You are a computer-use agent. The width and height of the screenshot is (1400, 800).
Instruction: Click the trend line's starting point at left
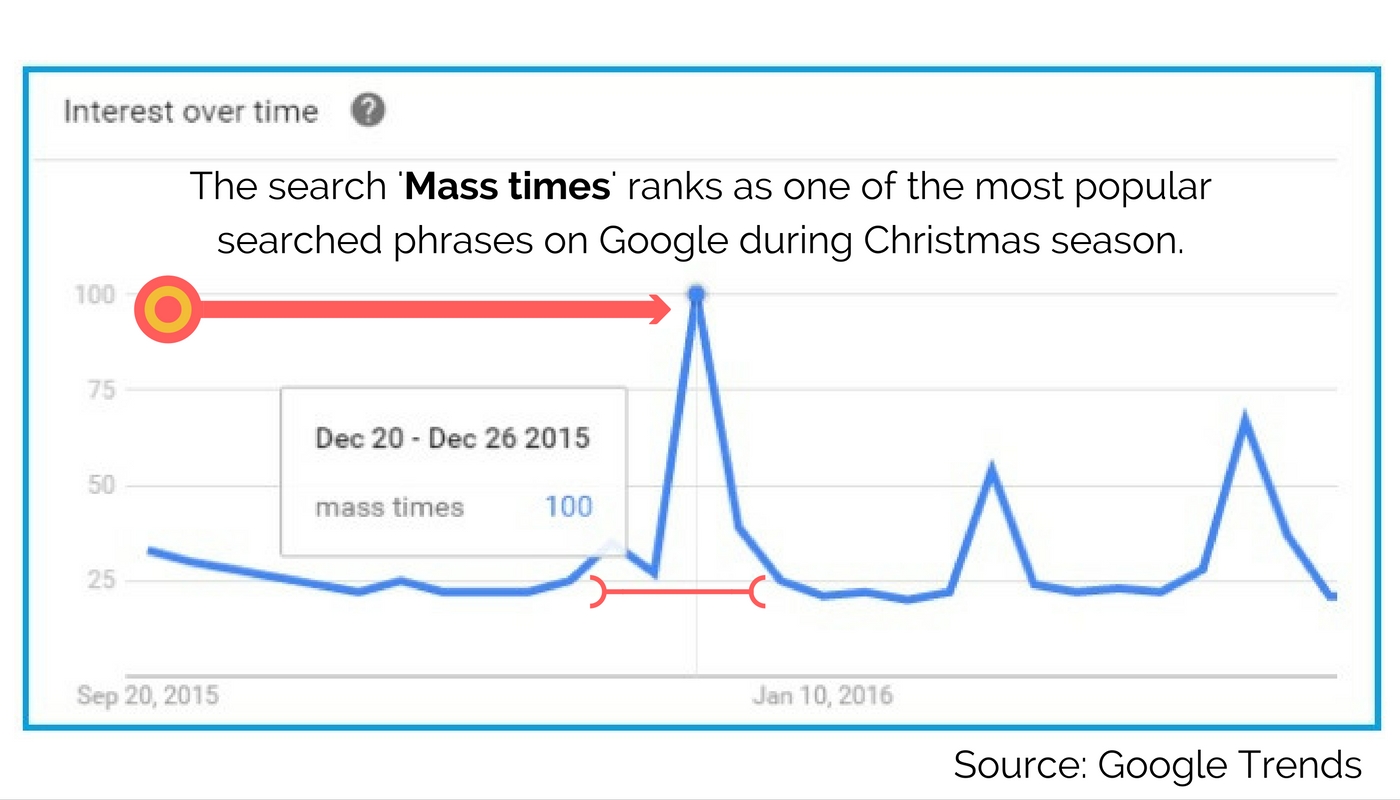tap(150, 550)
